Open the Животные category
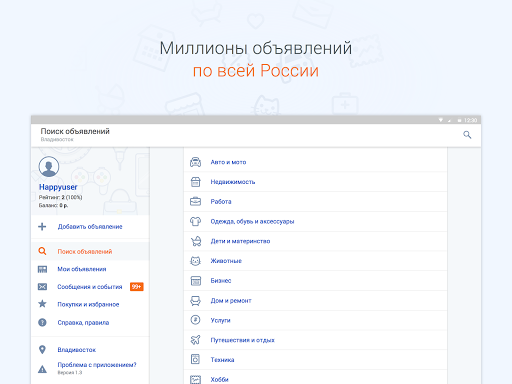This screenshot has width=512, height=384. 315,261
